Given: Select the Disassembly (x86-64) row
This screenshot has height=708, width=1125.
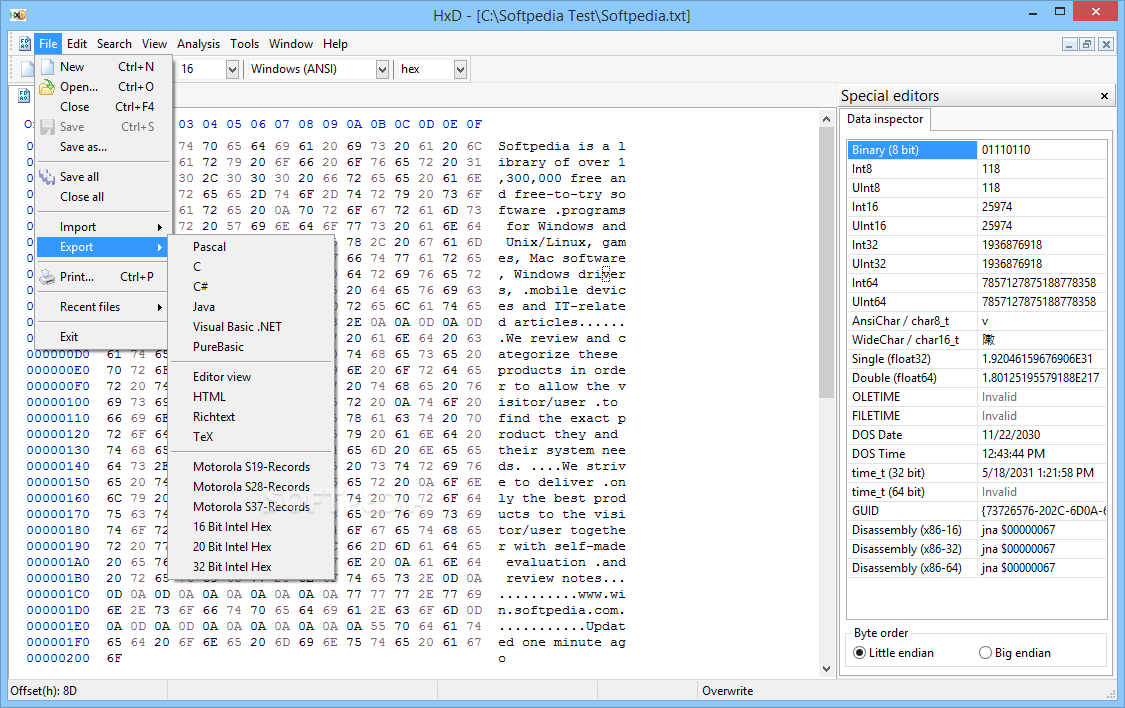Looking at the screenshot, I should [976, 568].
